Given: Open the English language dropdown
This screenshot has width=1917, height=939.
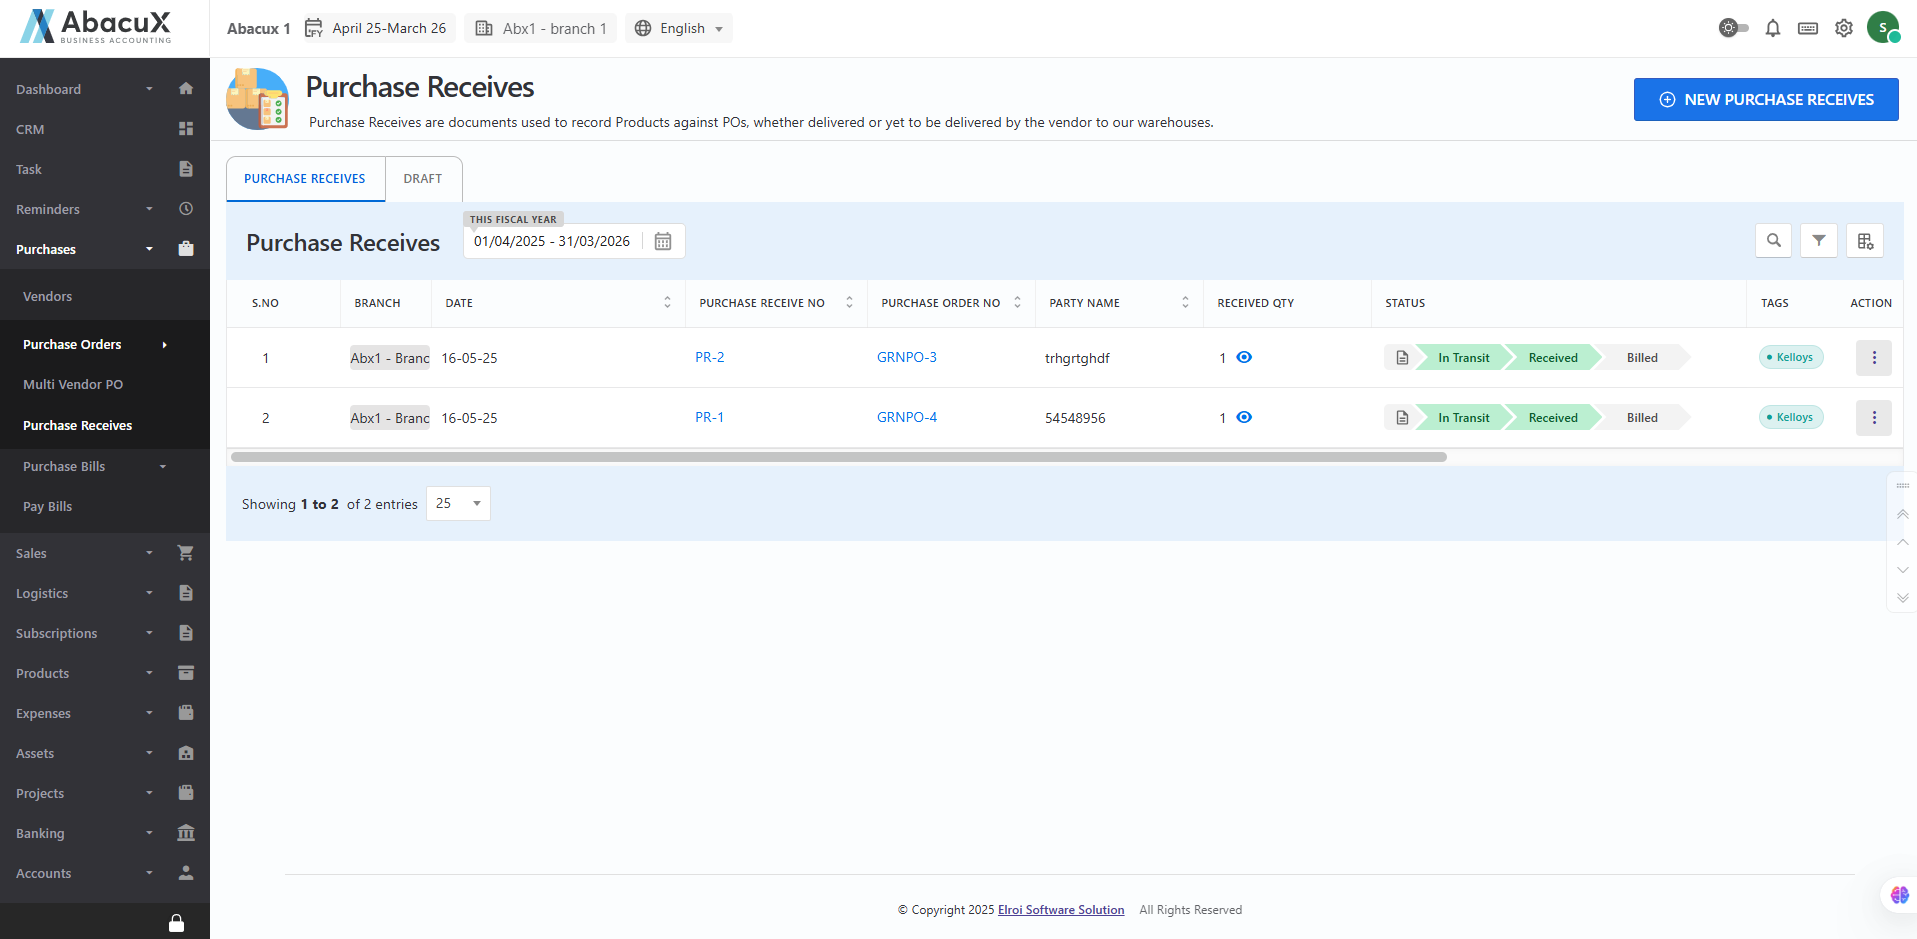Looking at the screenshot, I should point(679,29).
